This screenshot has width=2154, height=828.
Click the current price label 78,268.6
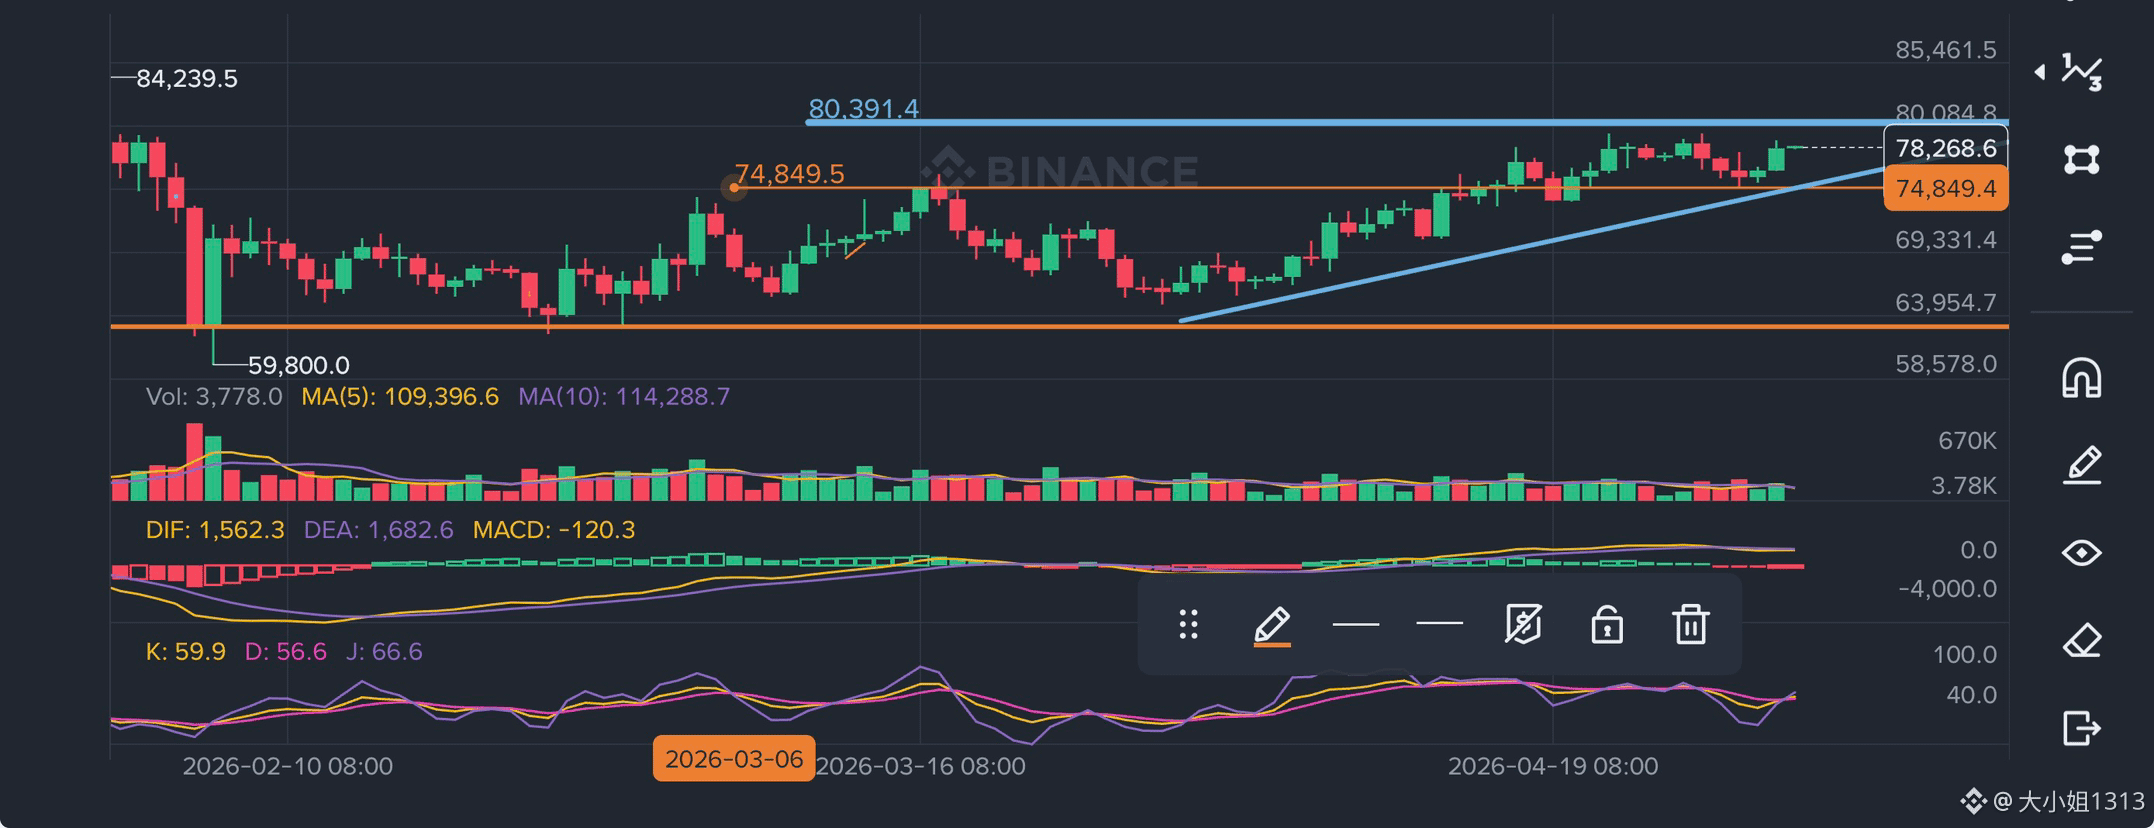point(1946,148)
